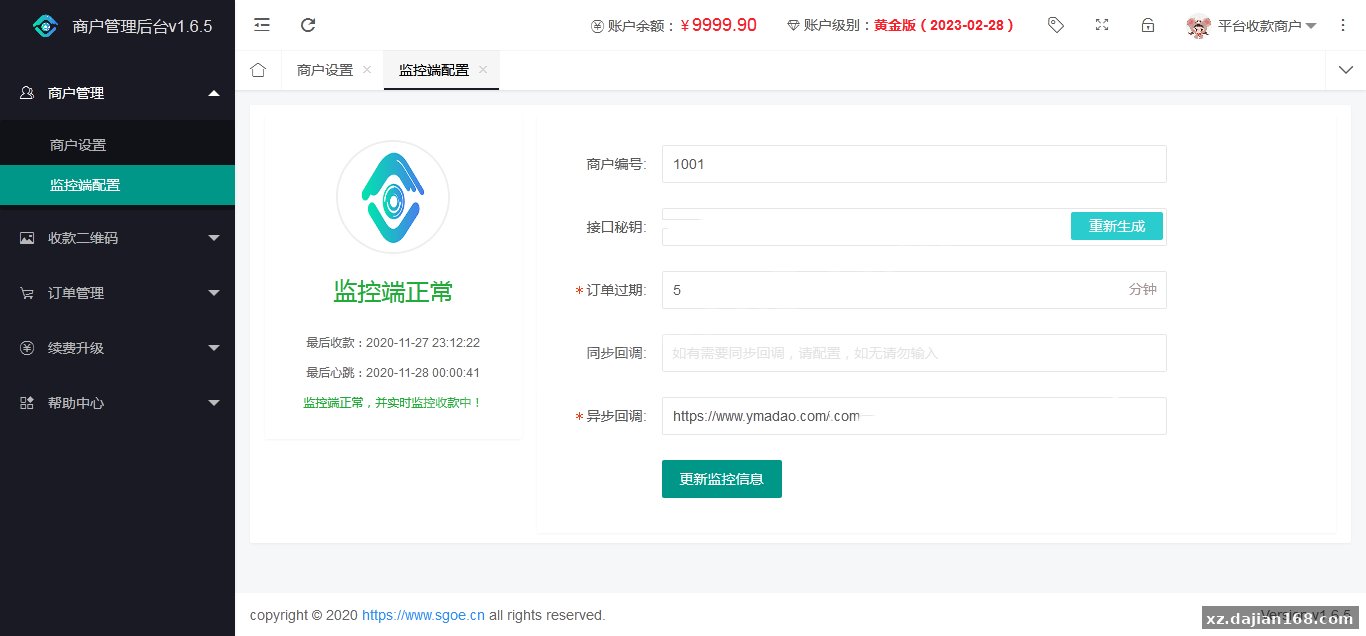This screenshot has height=636, width=1366.
Task: Expand the 订单管理 menu arrow
Action: (x=213, y=293)
